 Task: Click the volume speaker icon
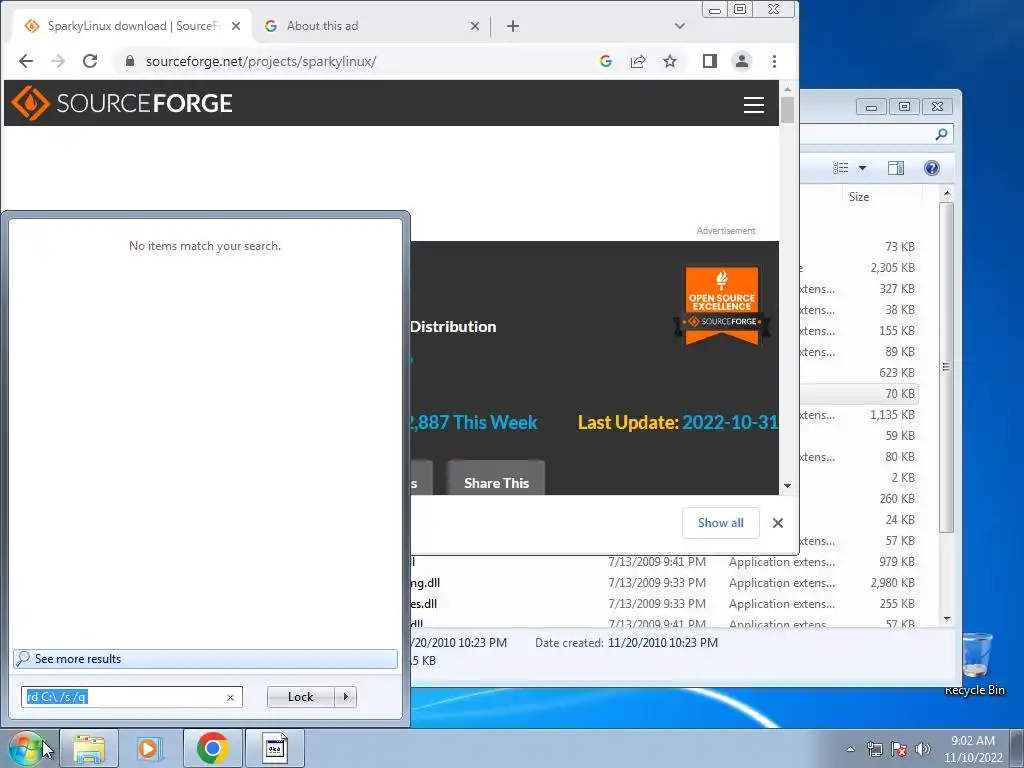(923, 749)
